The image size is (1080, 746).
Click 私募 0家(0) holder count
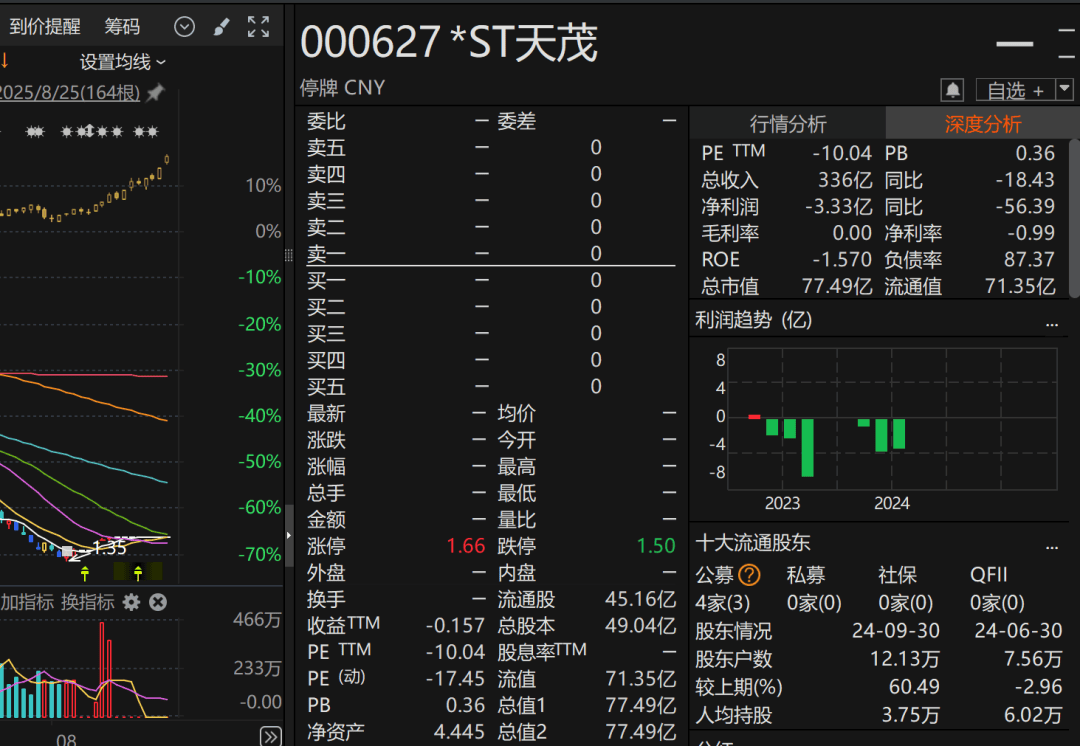[814, 603]
